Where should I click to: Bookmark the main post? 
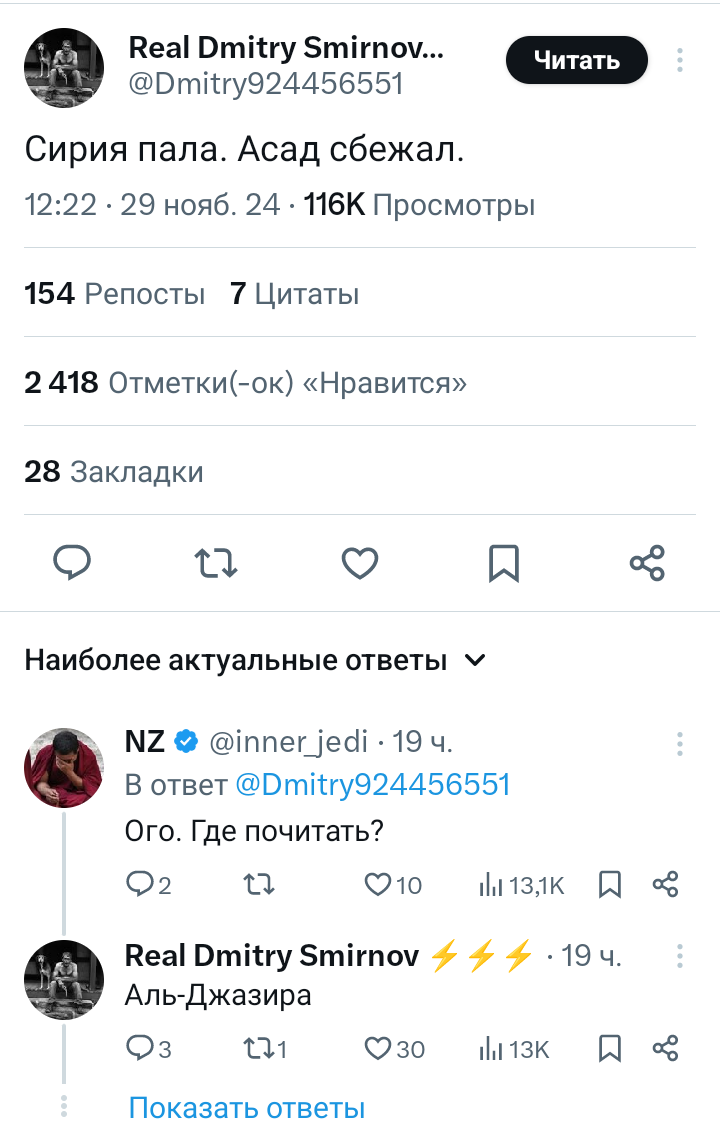click(x=503, y=563)
